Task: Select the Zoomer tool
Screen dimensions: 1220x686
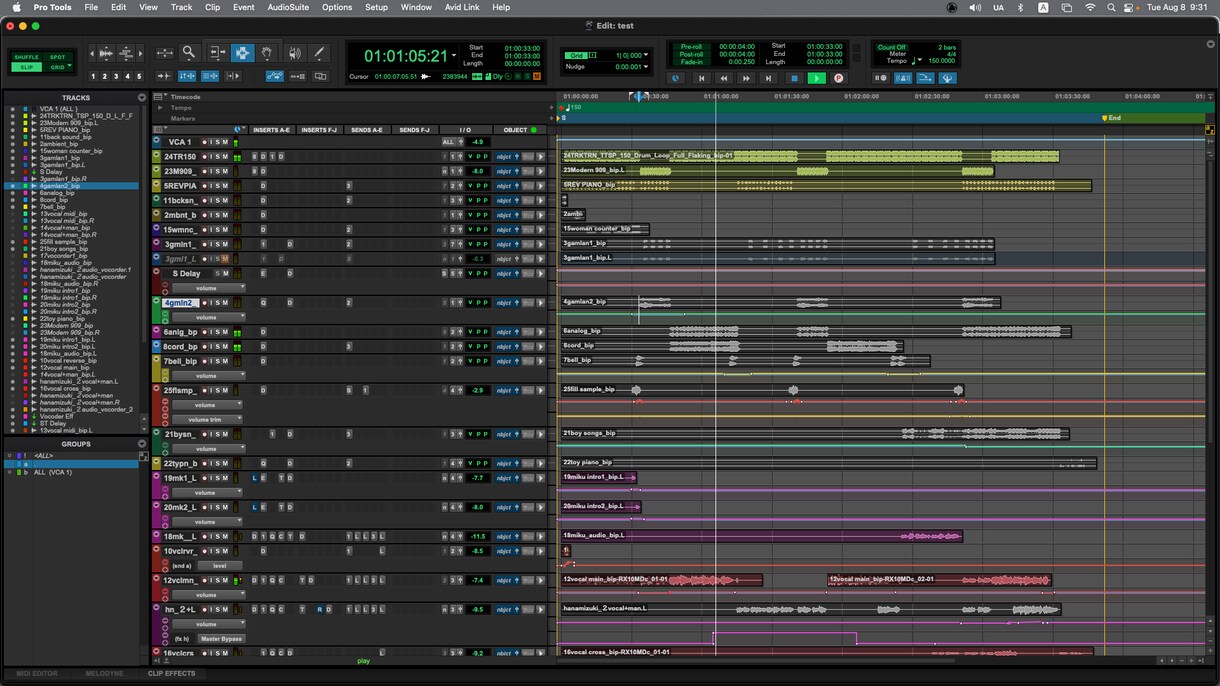Action: coord(188,53)
